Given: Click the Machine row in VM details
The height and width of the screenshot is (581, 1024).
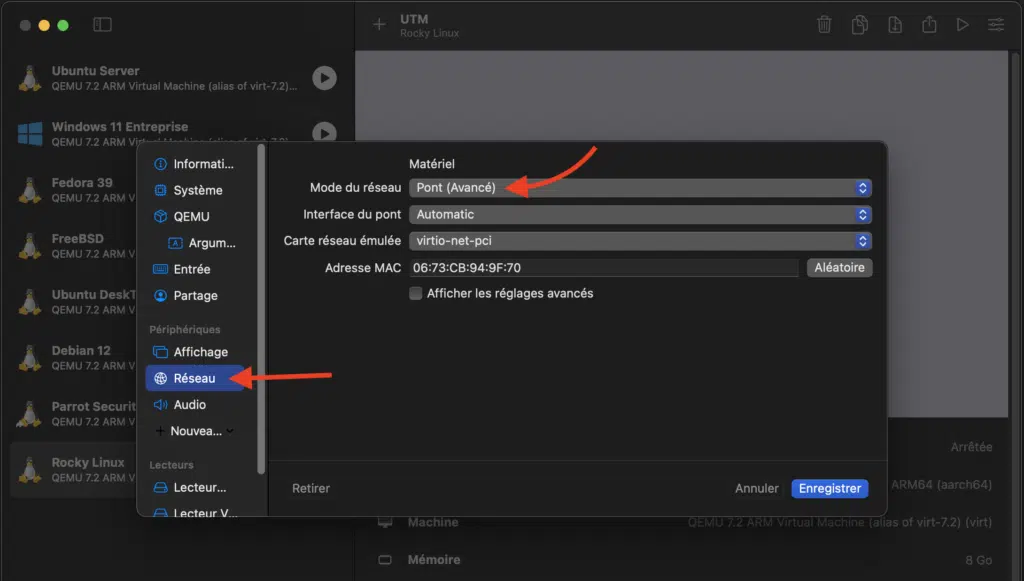Looking at the screenshot, I should 684,522.
